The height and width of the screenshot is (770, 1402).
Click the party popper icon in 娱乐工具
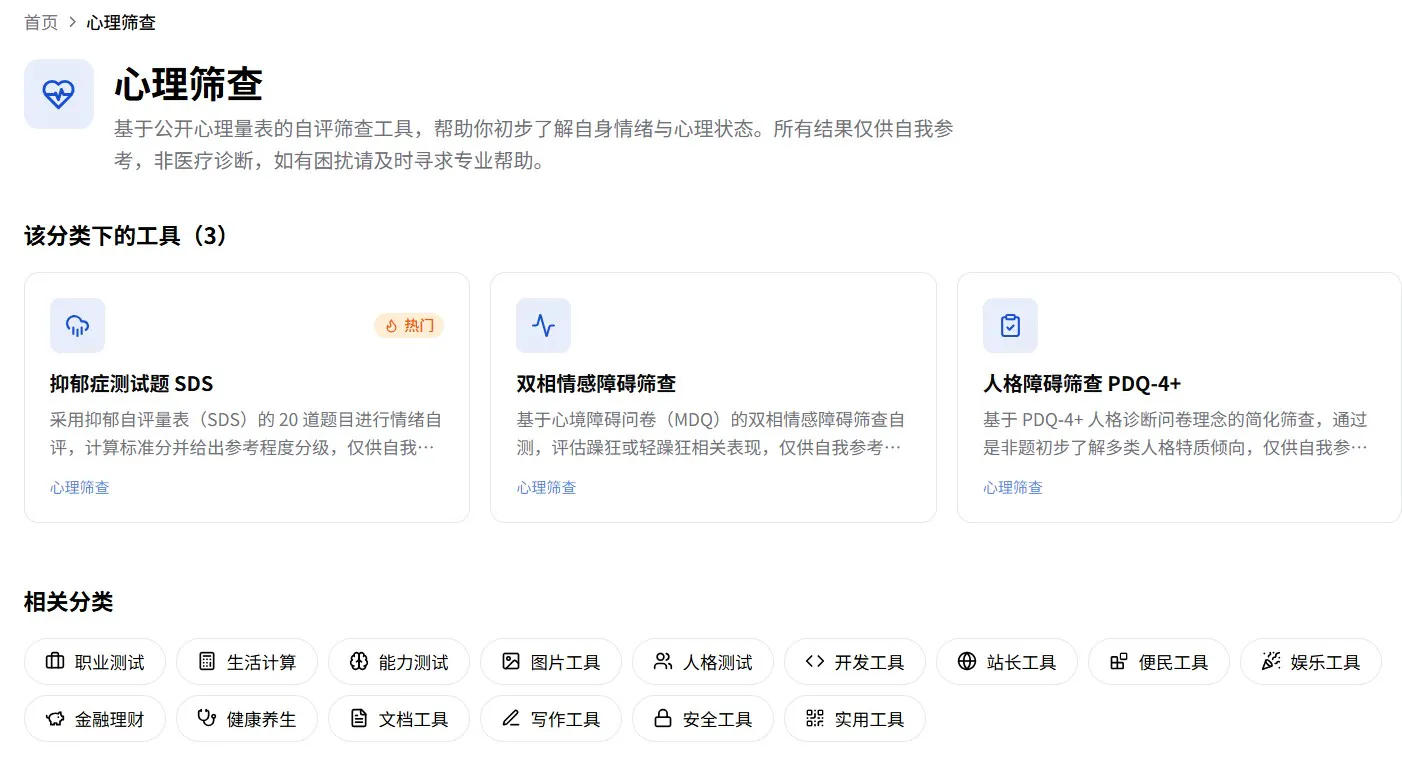pos(1271,661)
